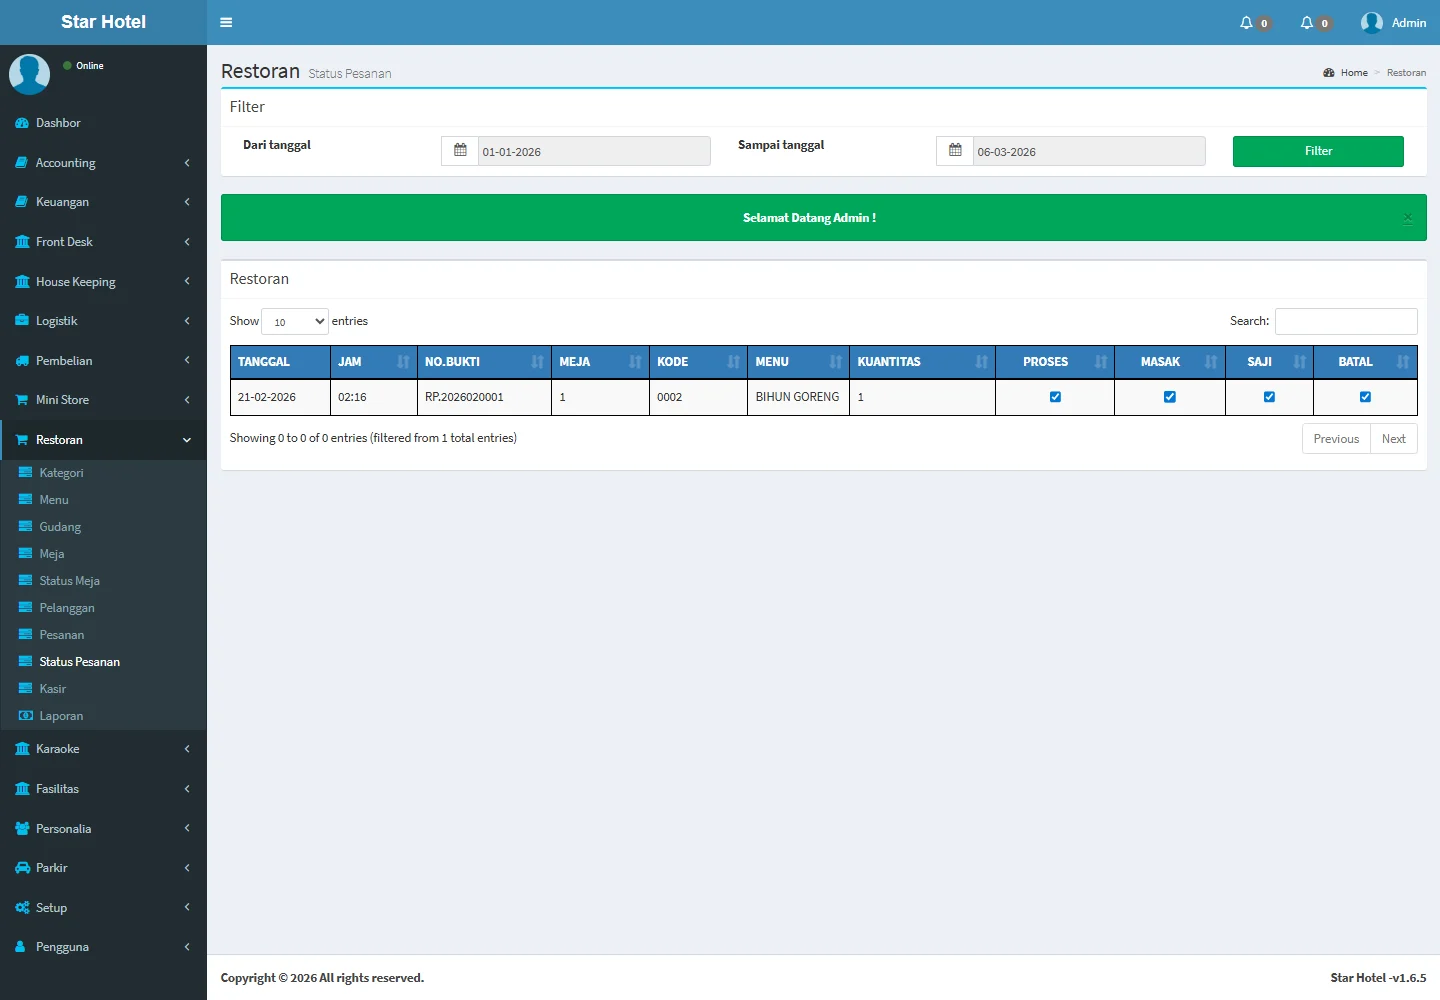
Task: Open the second notification bell icon
Action: tap(1307, 23)
